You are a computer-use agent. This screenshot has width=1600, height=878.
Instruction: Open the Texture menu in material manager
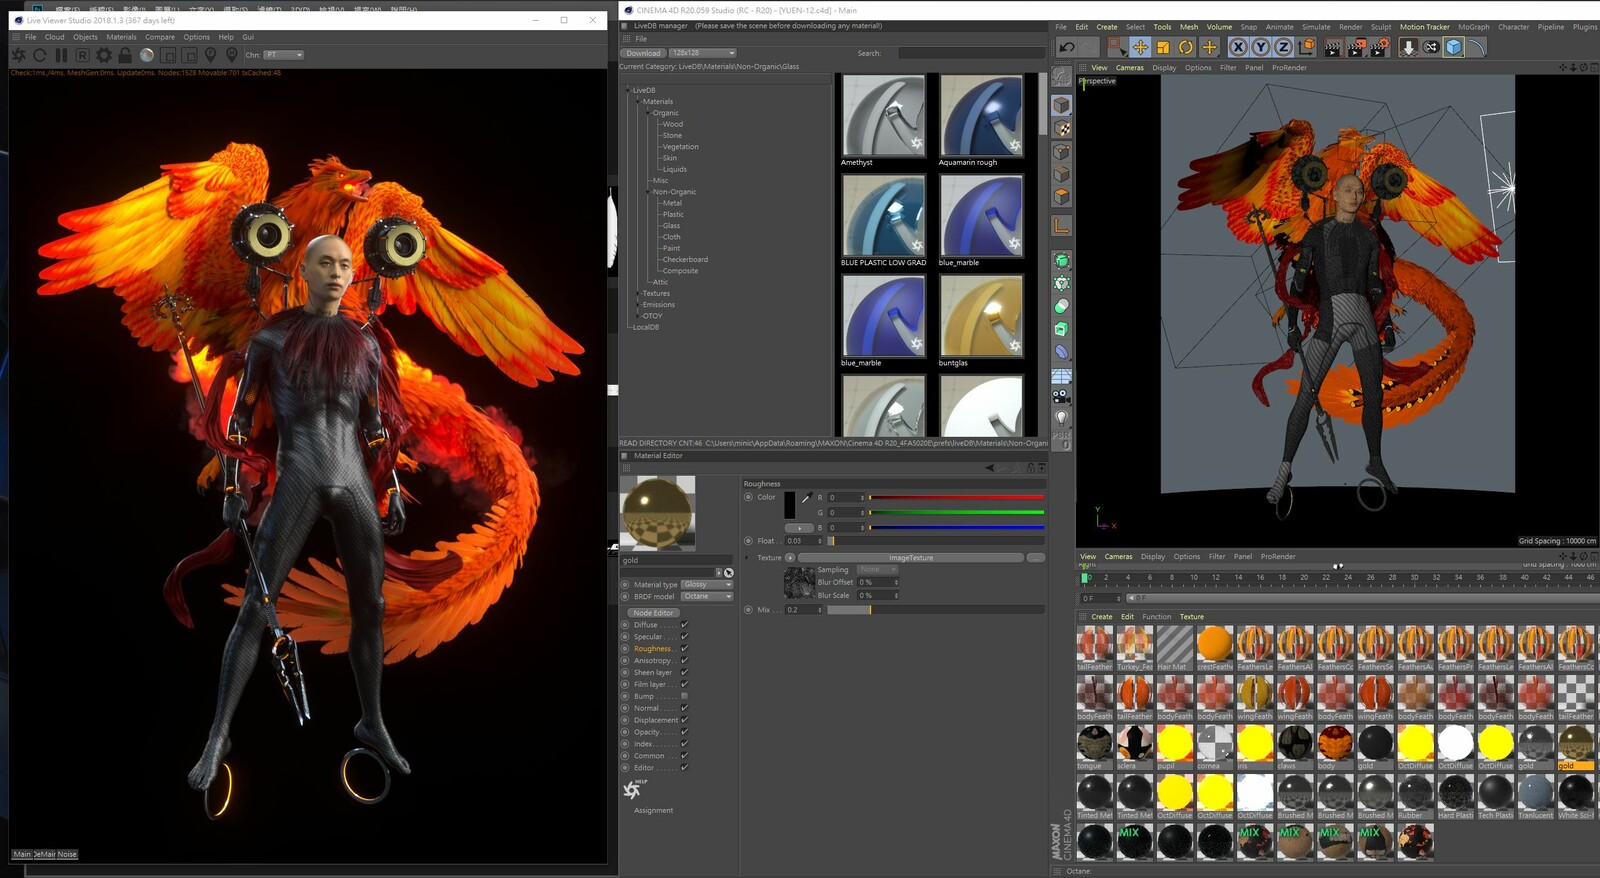coord(1191,617)
